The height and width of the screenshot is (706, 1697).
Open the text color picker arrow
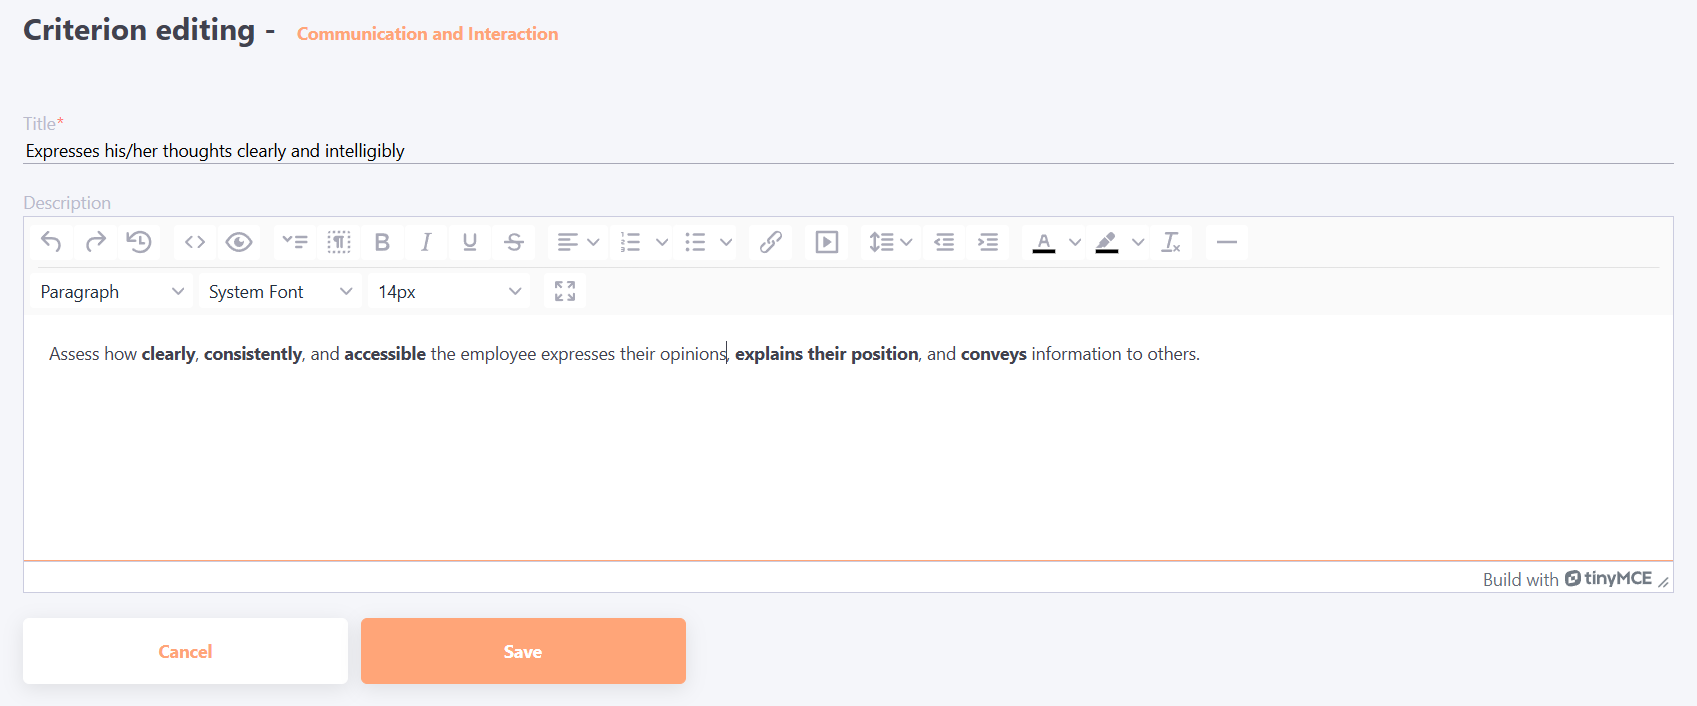click(x=1075, y=242)
